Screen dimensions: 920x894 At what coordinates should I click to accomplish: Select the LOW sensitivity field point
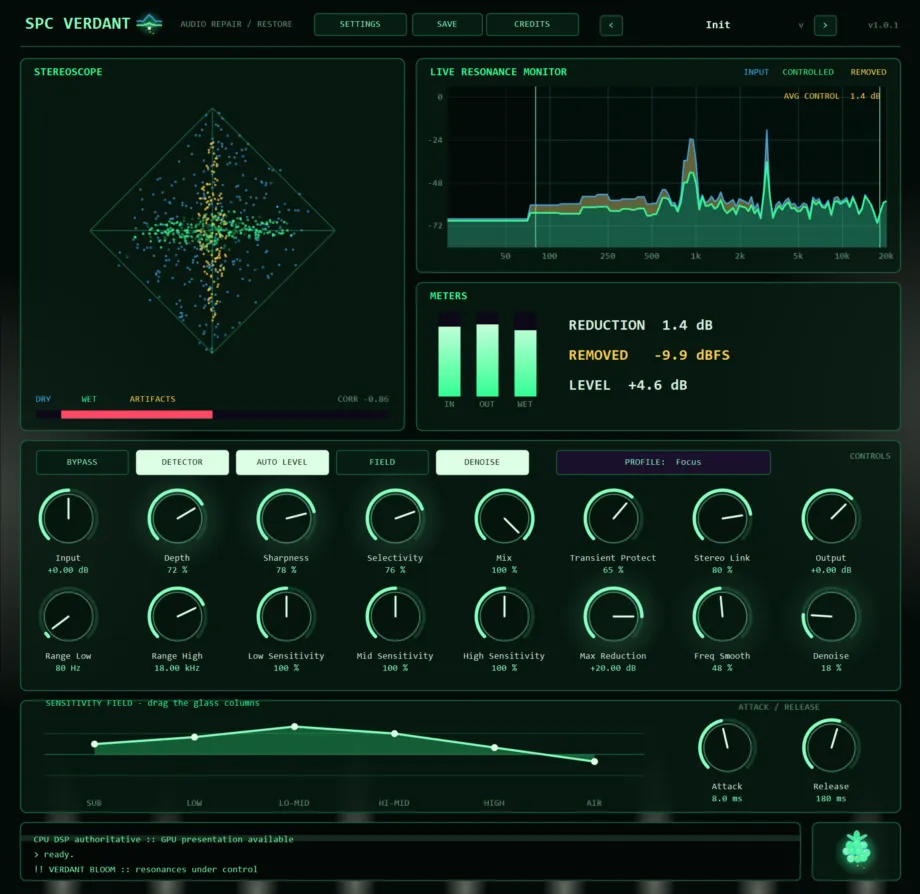pyautogui.click(x=194, y=737)
